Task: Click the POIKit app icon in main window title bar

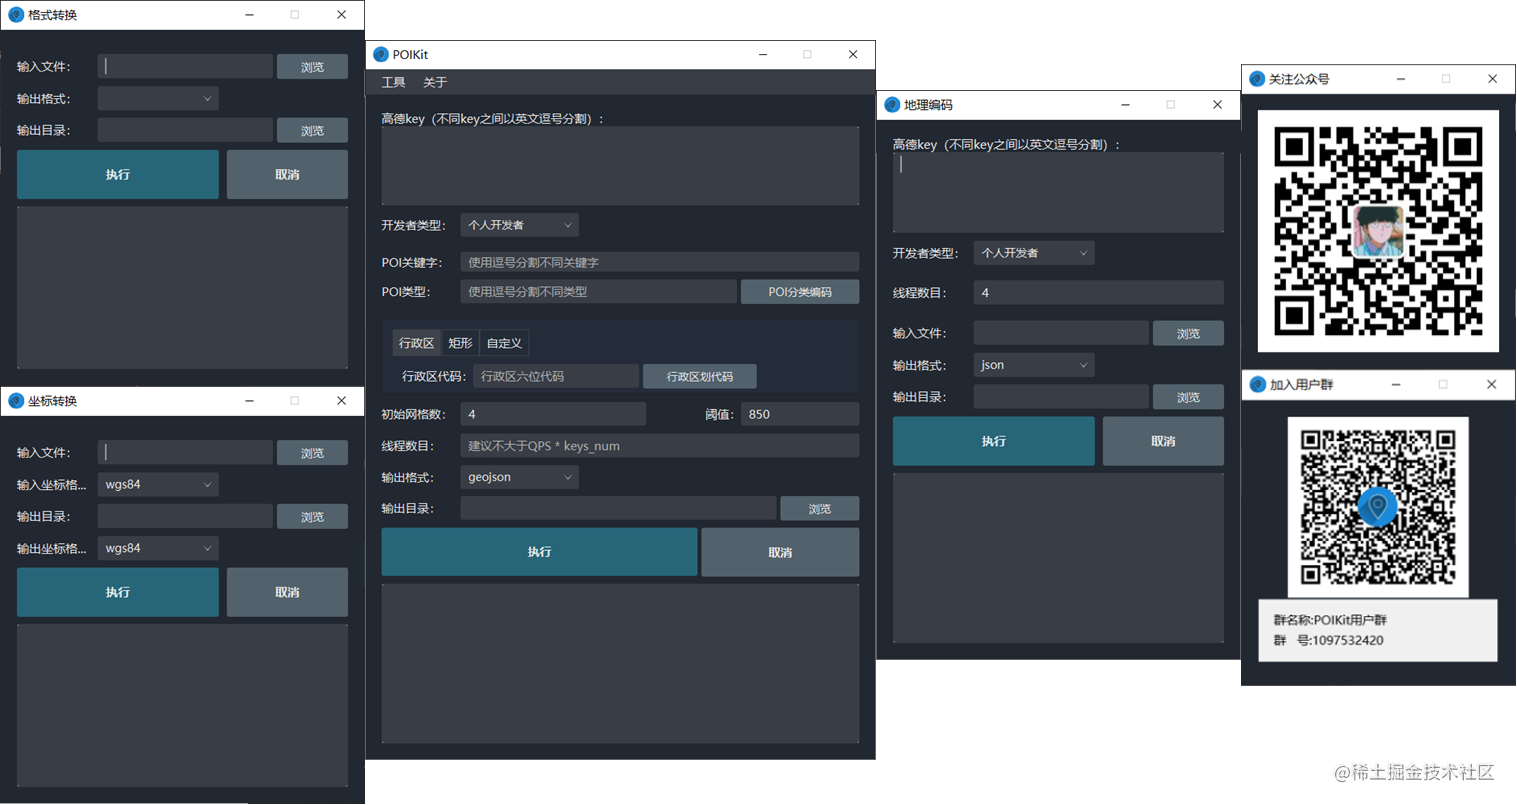Action: click(x=381, y=54)
